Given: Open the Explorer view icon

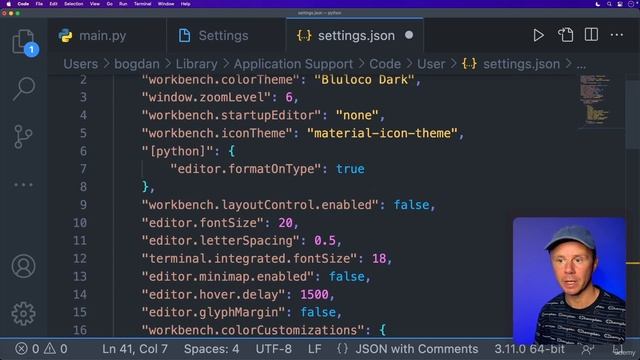Looking at the screenshot, I should (x=23, y=41).
